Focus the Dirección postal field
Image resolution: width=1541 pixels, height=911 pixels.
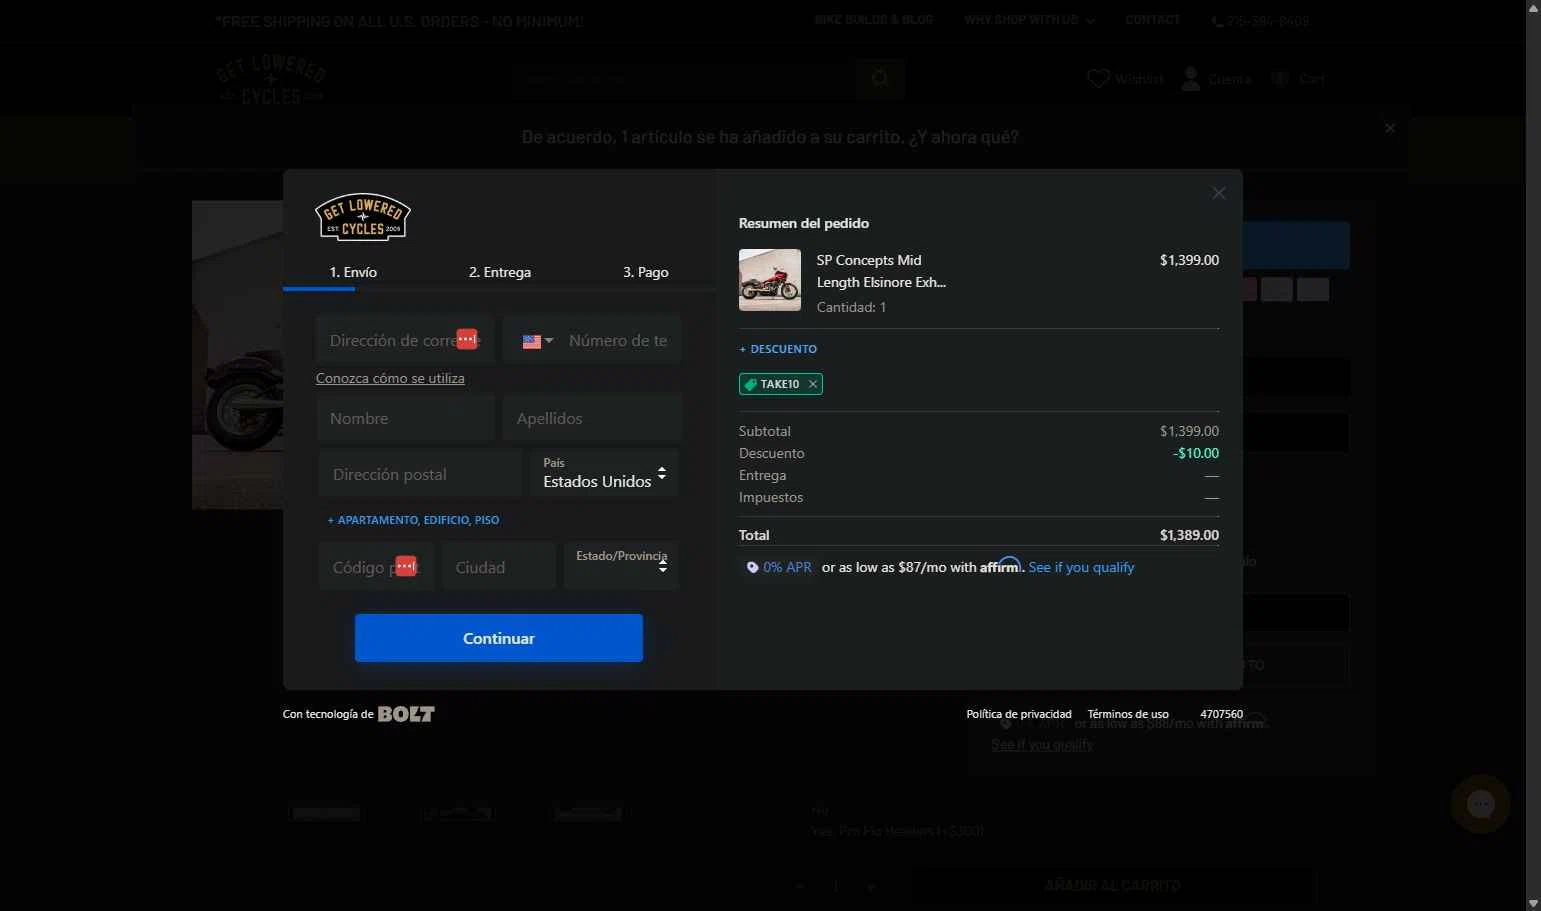tap(420, 474)
